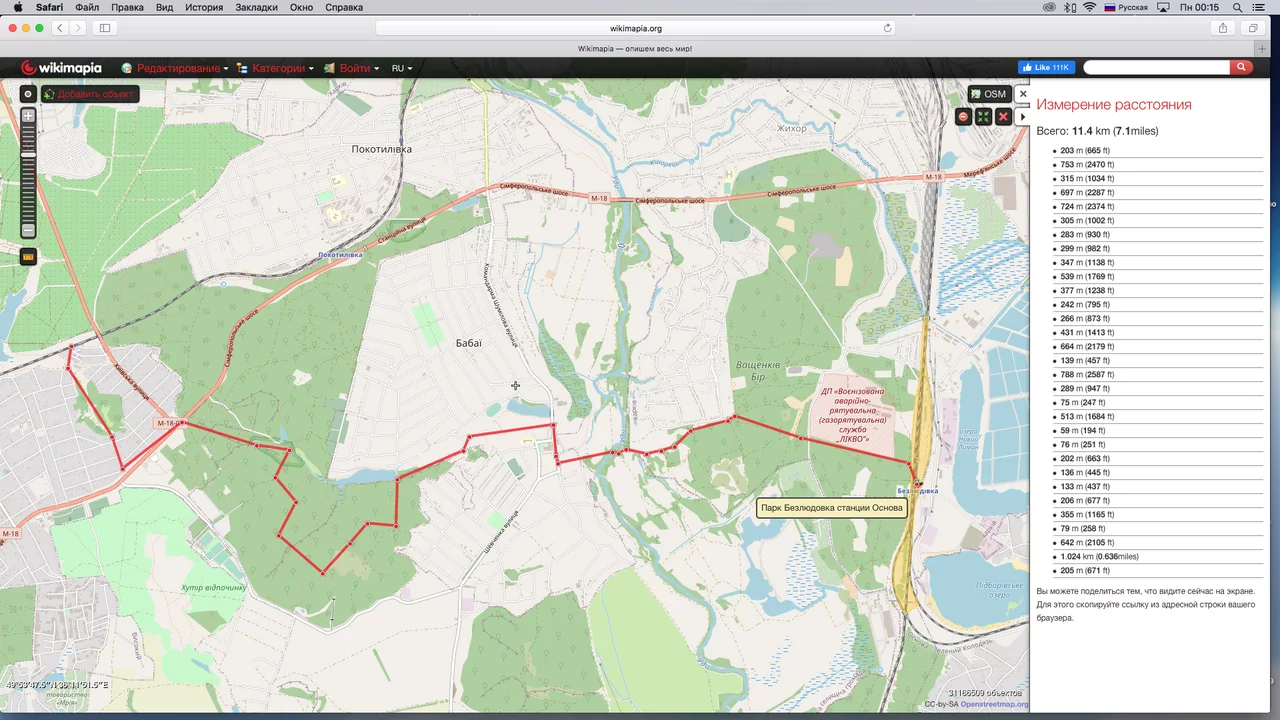Click the map locate target icon

[x=28, y=94]
